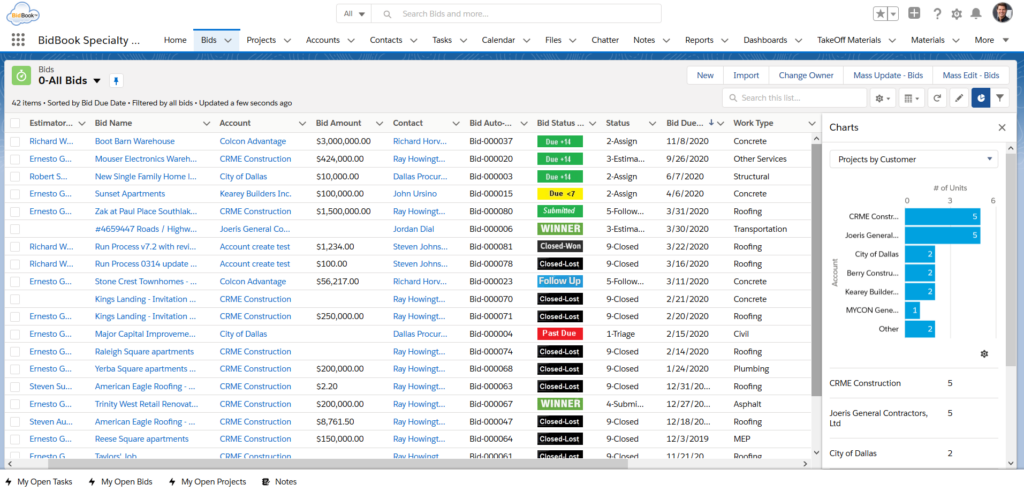Open the Status column menu chevron

coord(652,123)
